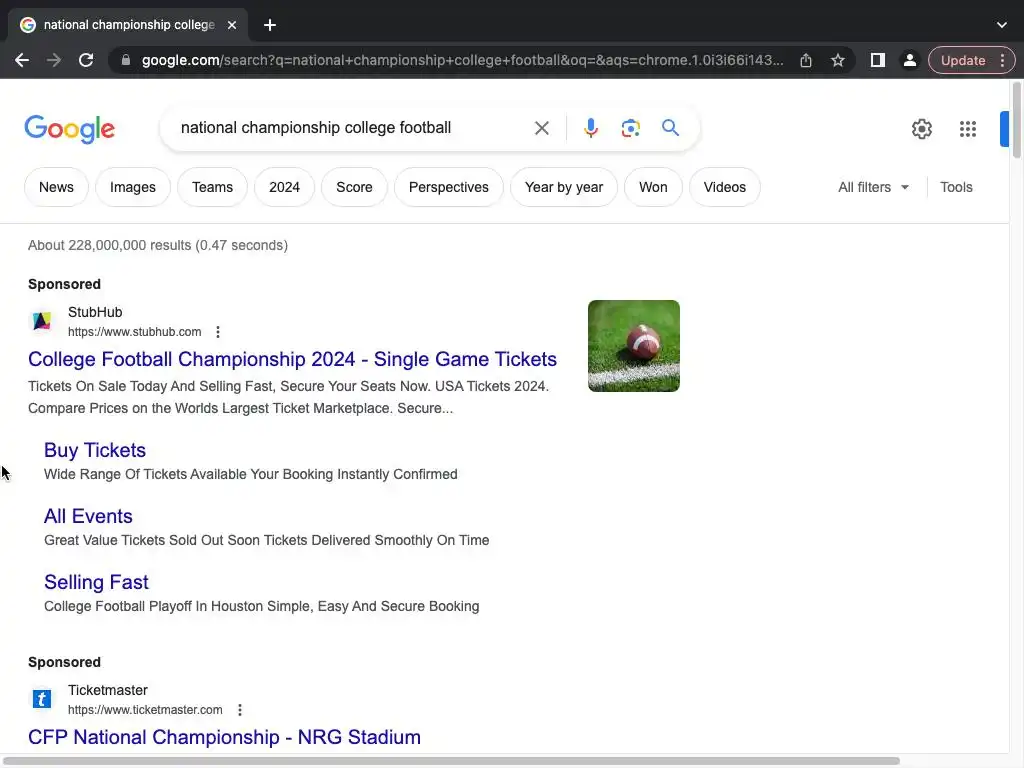
Task: Click the football thumbnail image
Action: [x=633, y=346]
